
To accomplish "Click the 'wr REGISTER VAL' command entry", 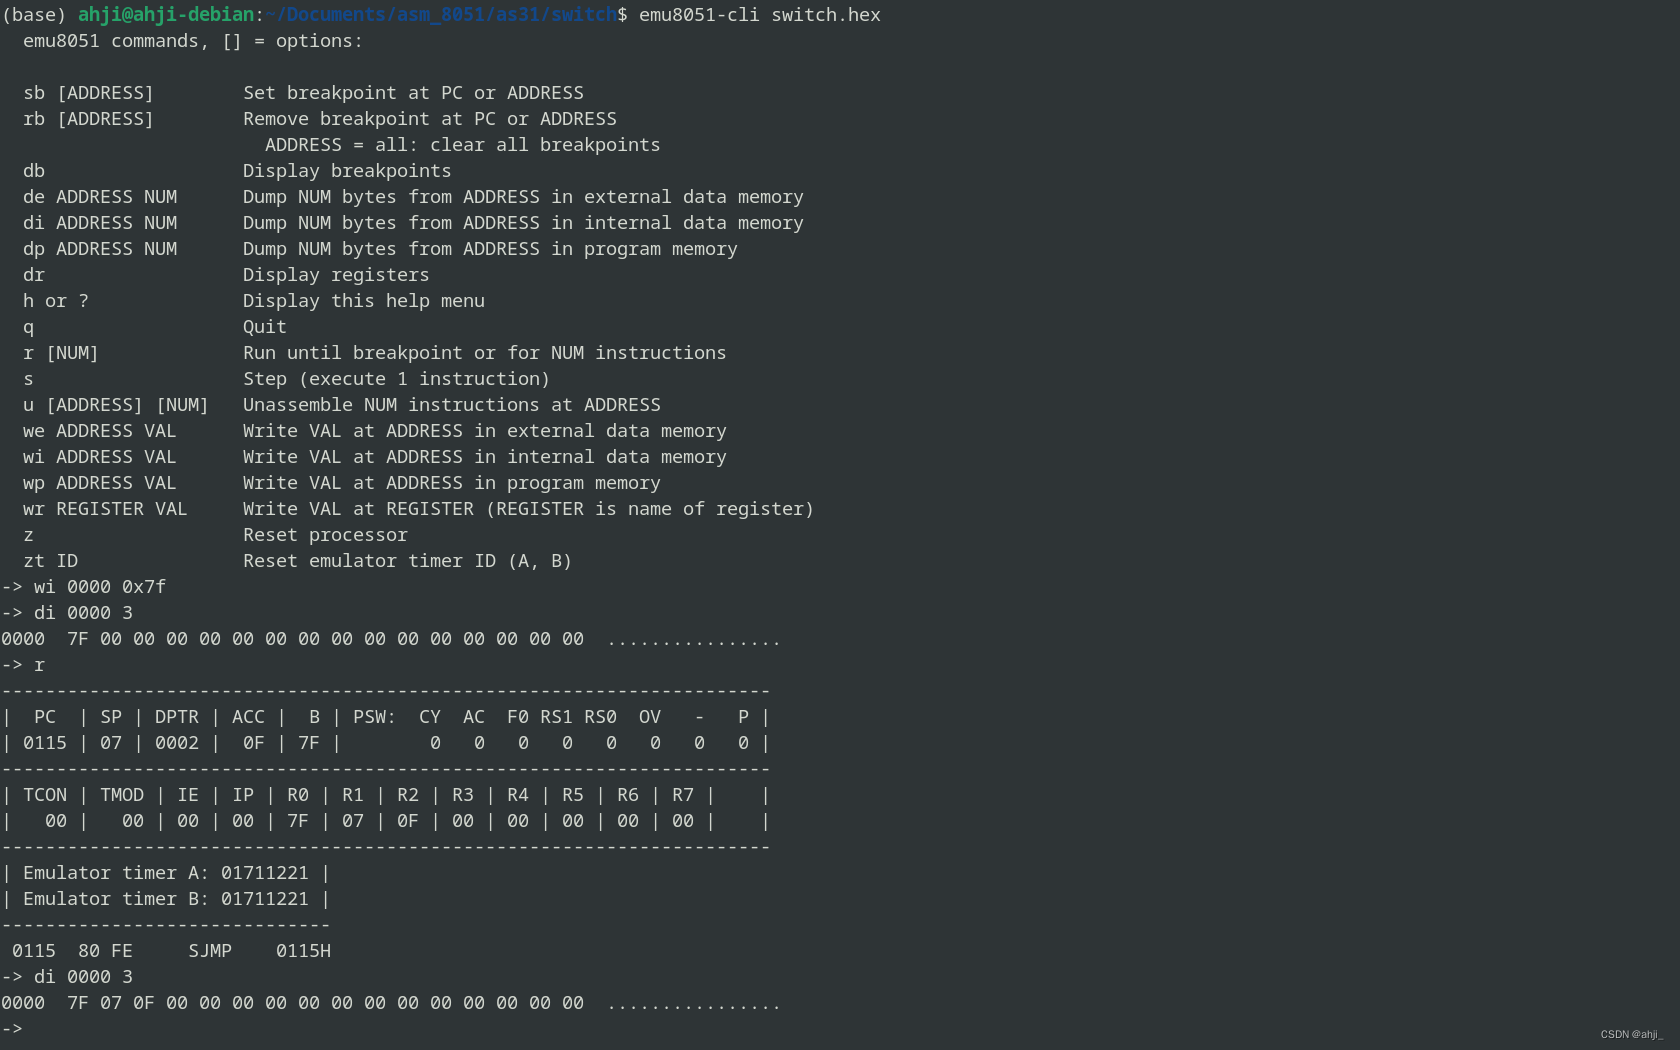I will [105, 509].
